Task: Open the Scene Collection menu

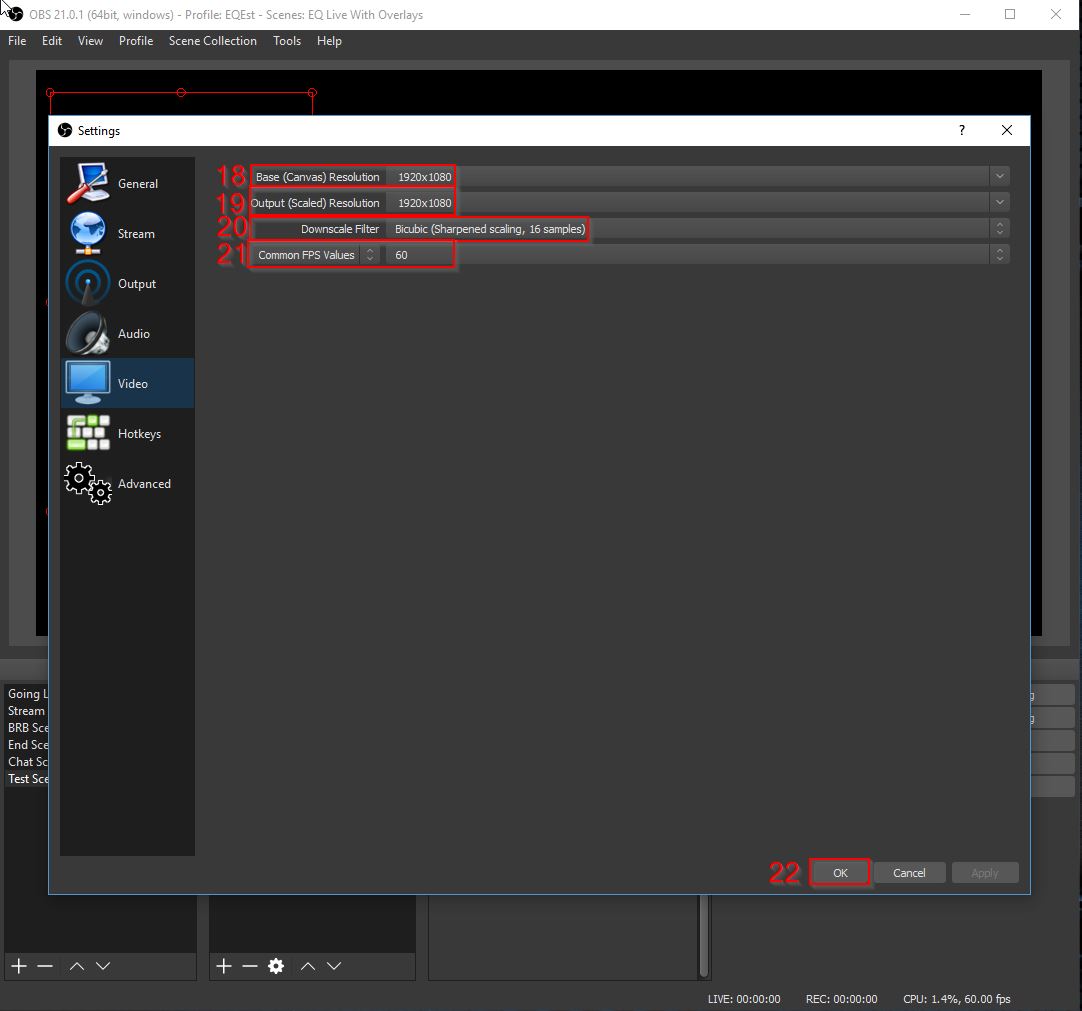Action: click(x=212, y=41)
